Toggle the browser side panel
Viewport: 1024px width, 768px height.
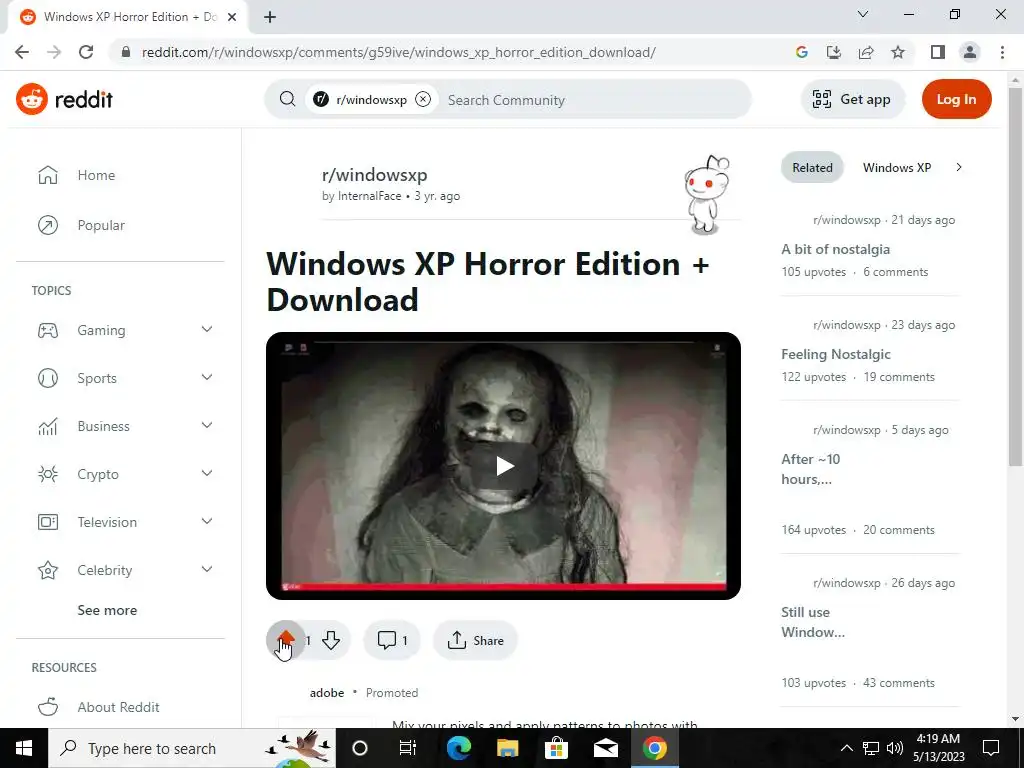point(938,52)
